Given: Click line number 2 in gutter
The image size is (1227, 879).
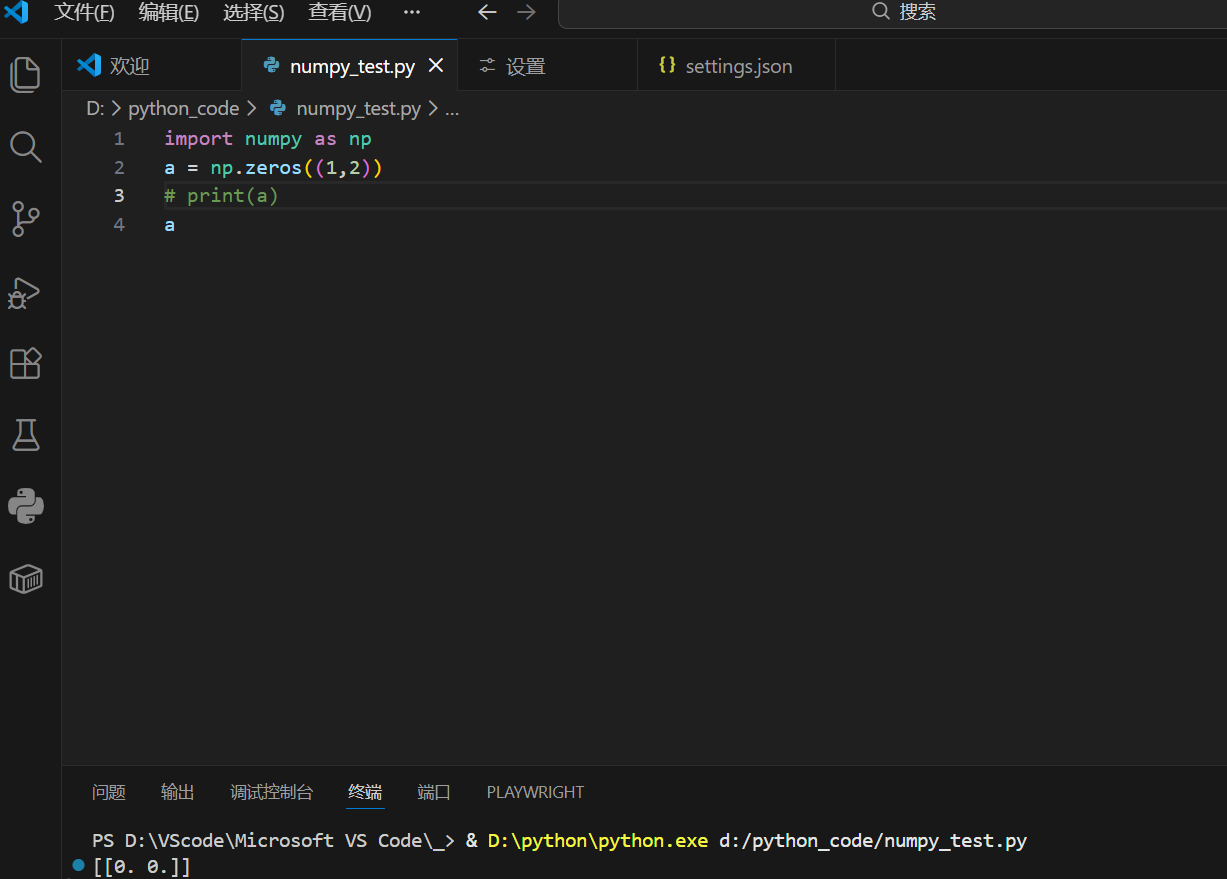Looking at the screenshot, I should pyautogui.click(x=119, y=167).
